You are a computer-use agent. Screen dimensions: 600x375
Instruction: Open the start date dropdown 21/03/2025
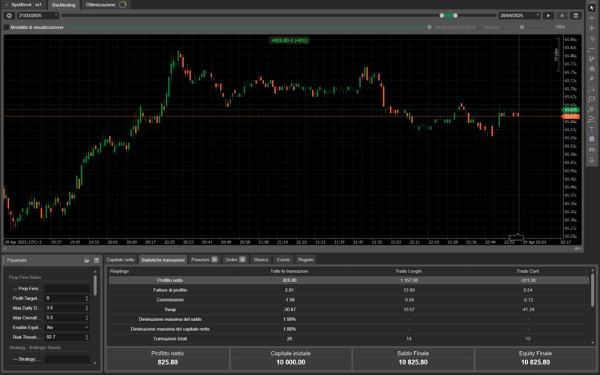pyautogui.click(x=38, y=16)
